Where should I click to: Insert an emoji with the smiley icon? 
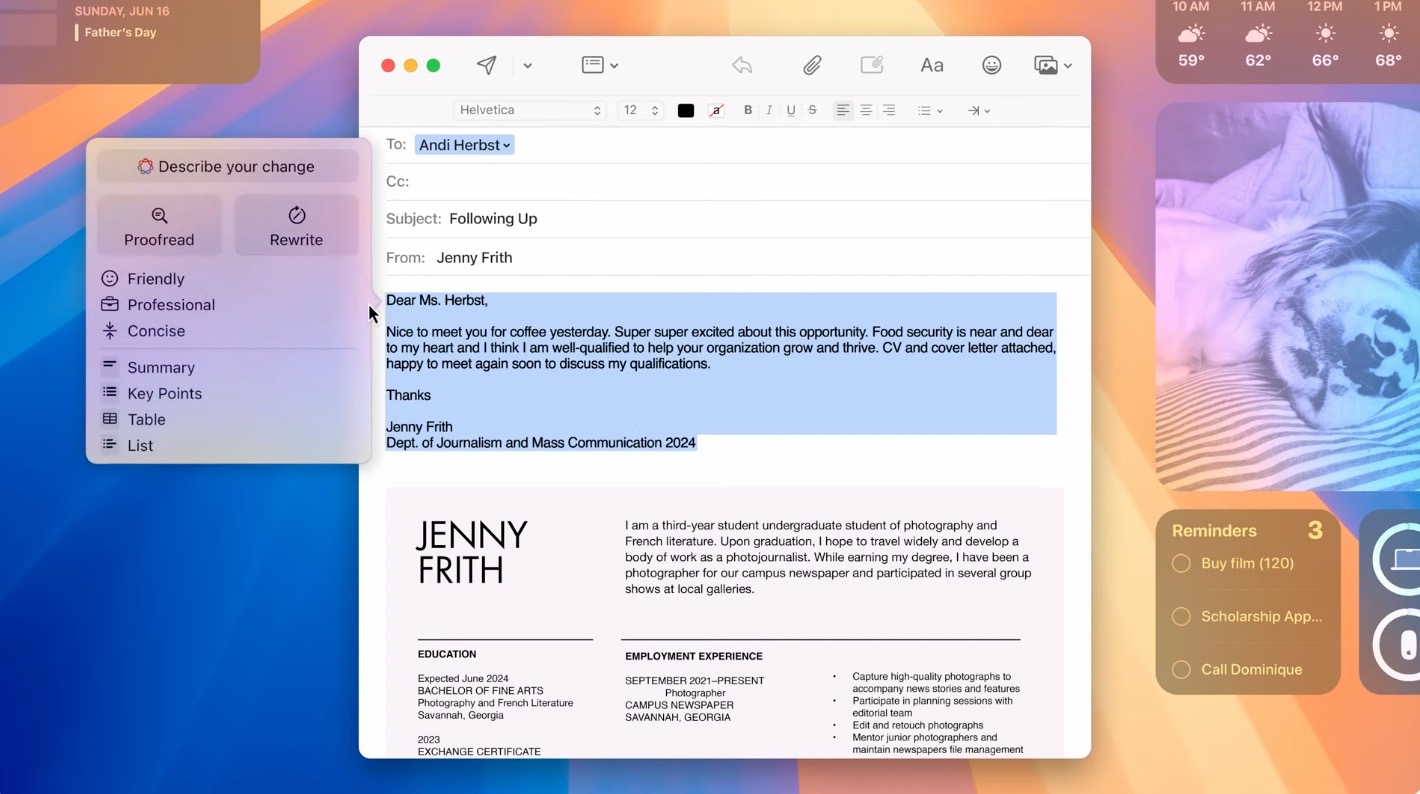(x=991, y=64)
